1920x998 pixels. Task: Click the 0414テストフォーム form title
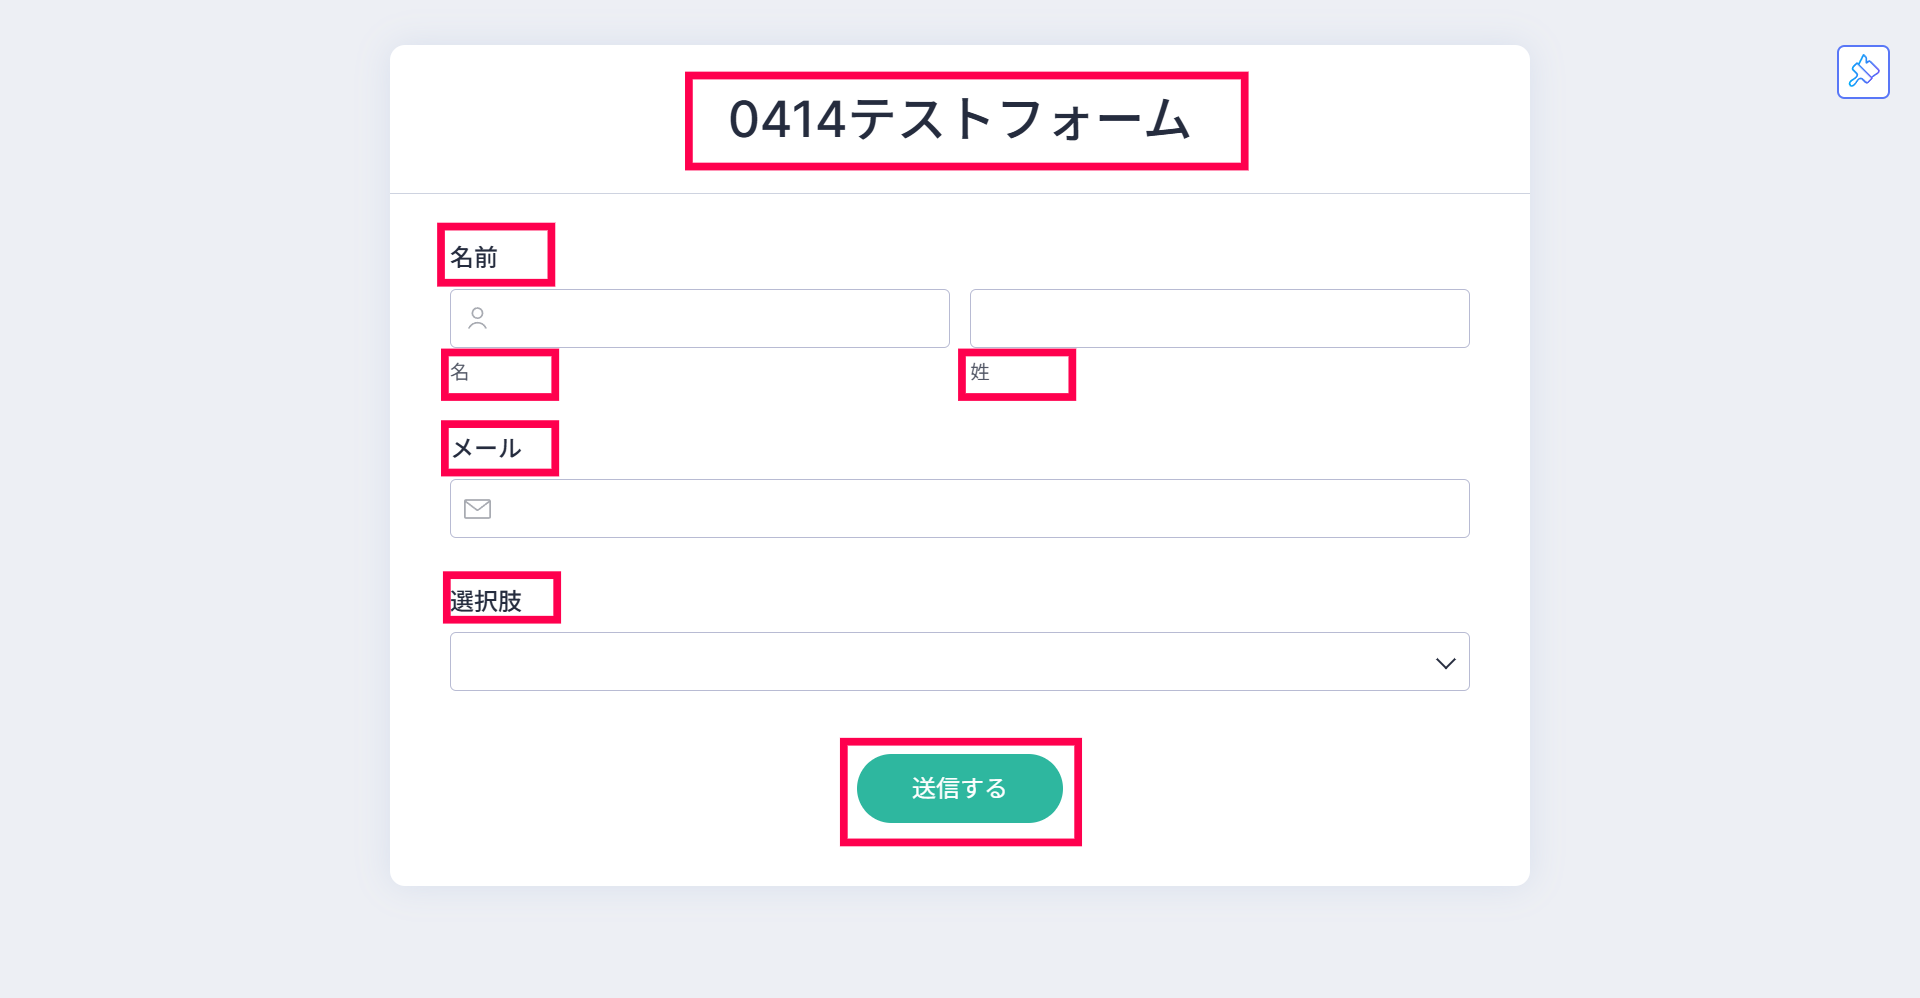960,120
